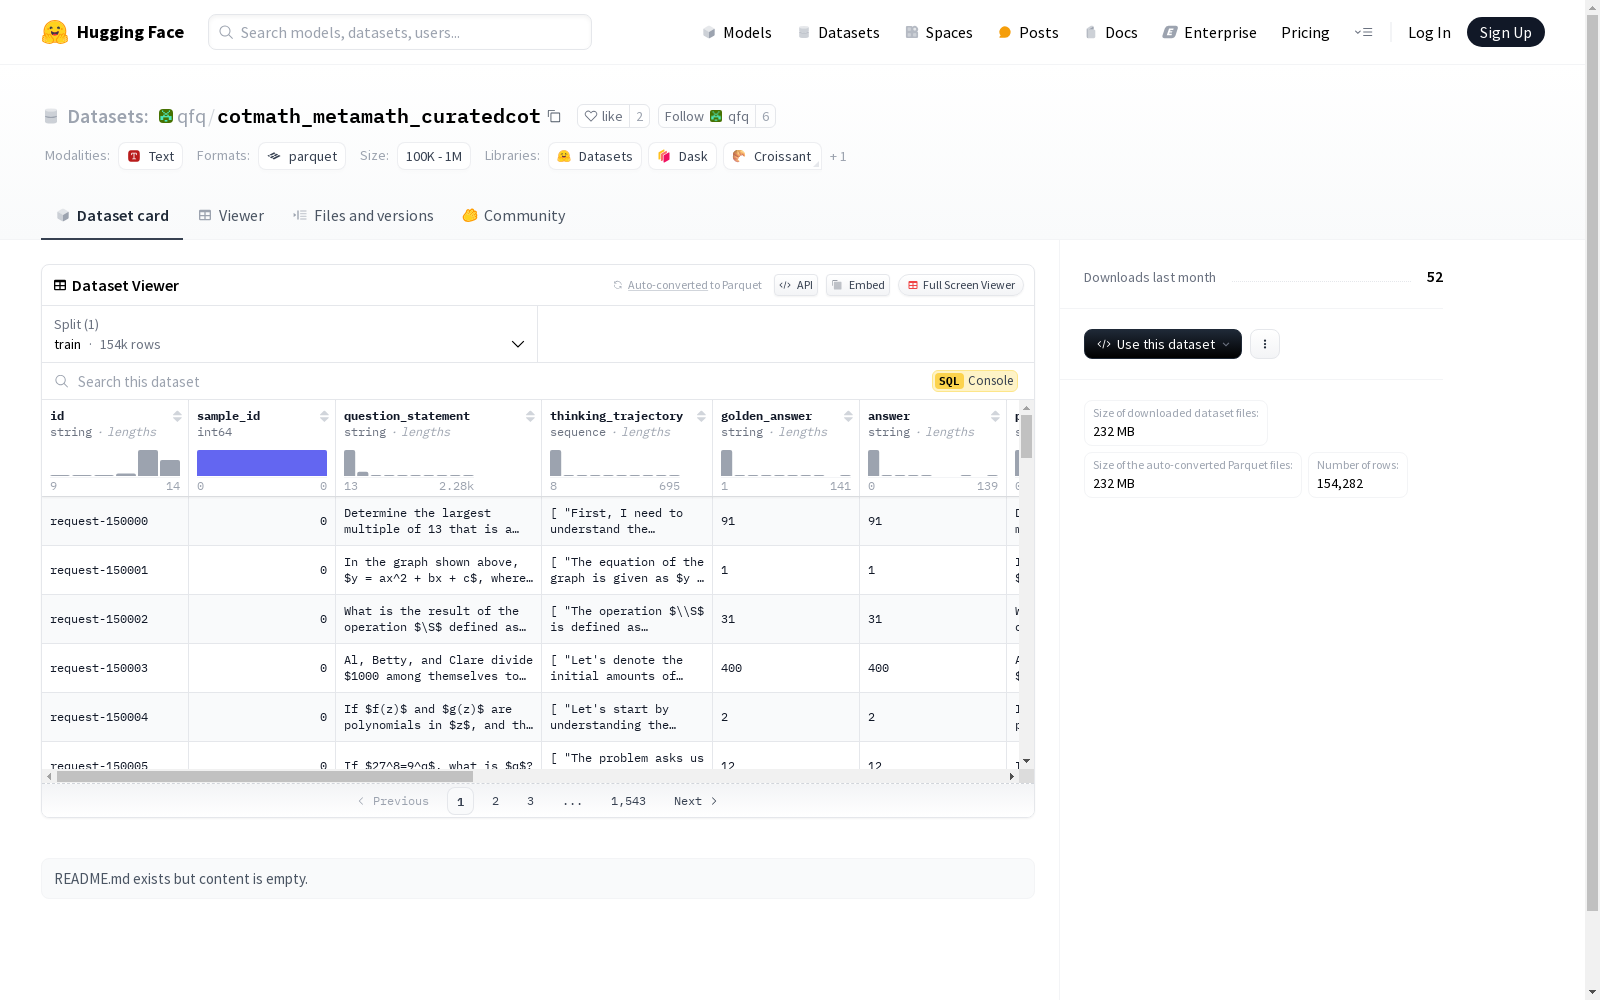1600x1000 pixels.
Task: Select the Datasets library tag
Action: coord(595,156)
